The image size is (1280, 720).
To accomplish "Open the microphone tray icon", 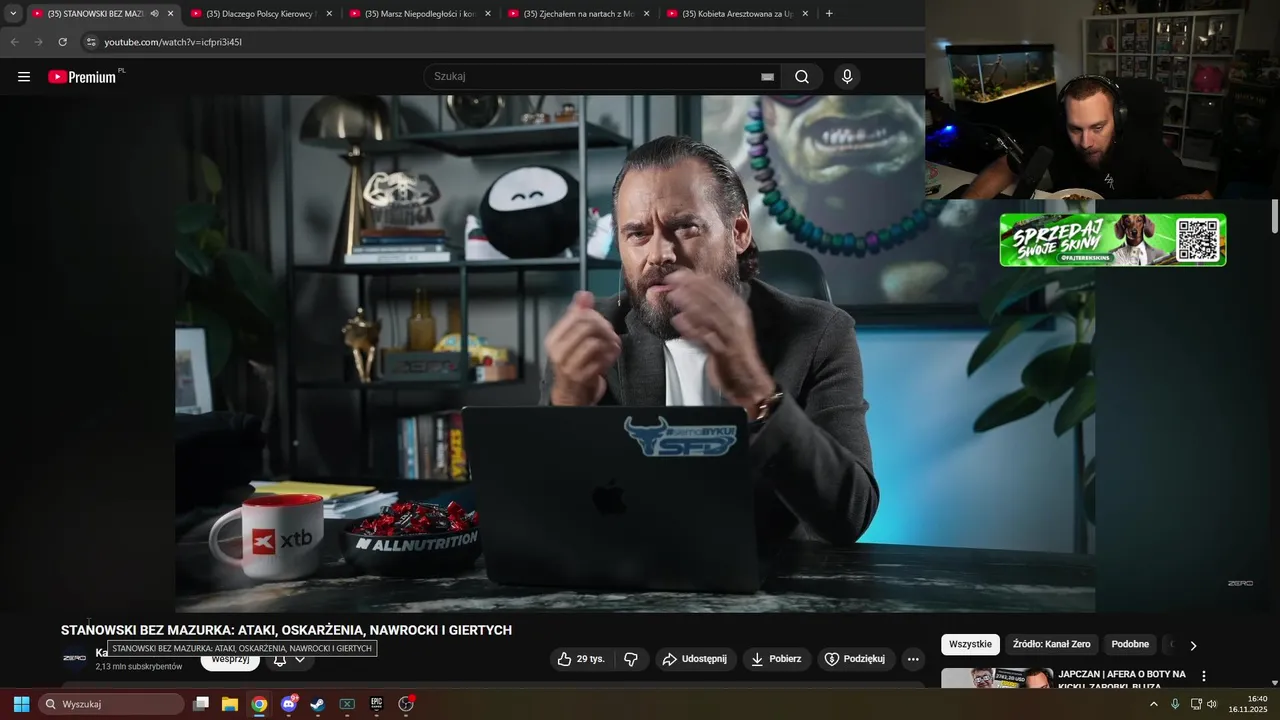I will pos(1175,704).
